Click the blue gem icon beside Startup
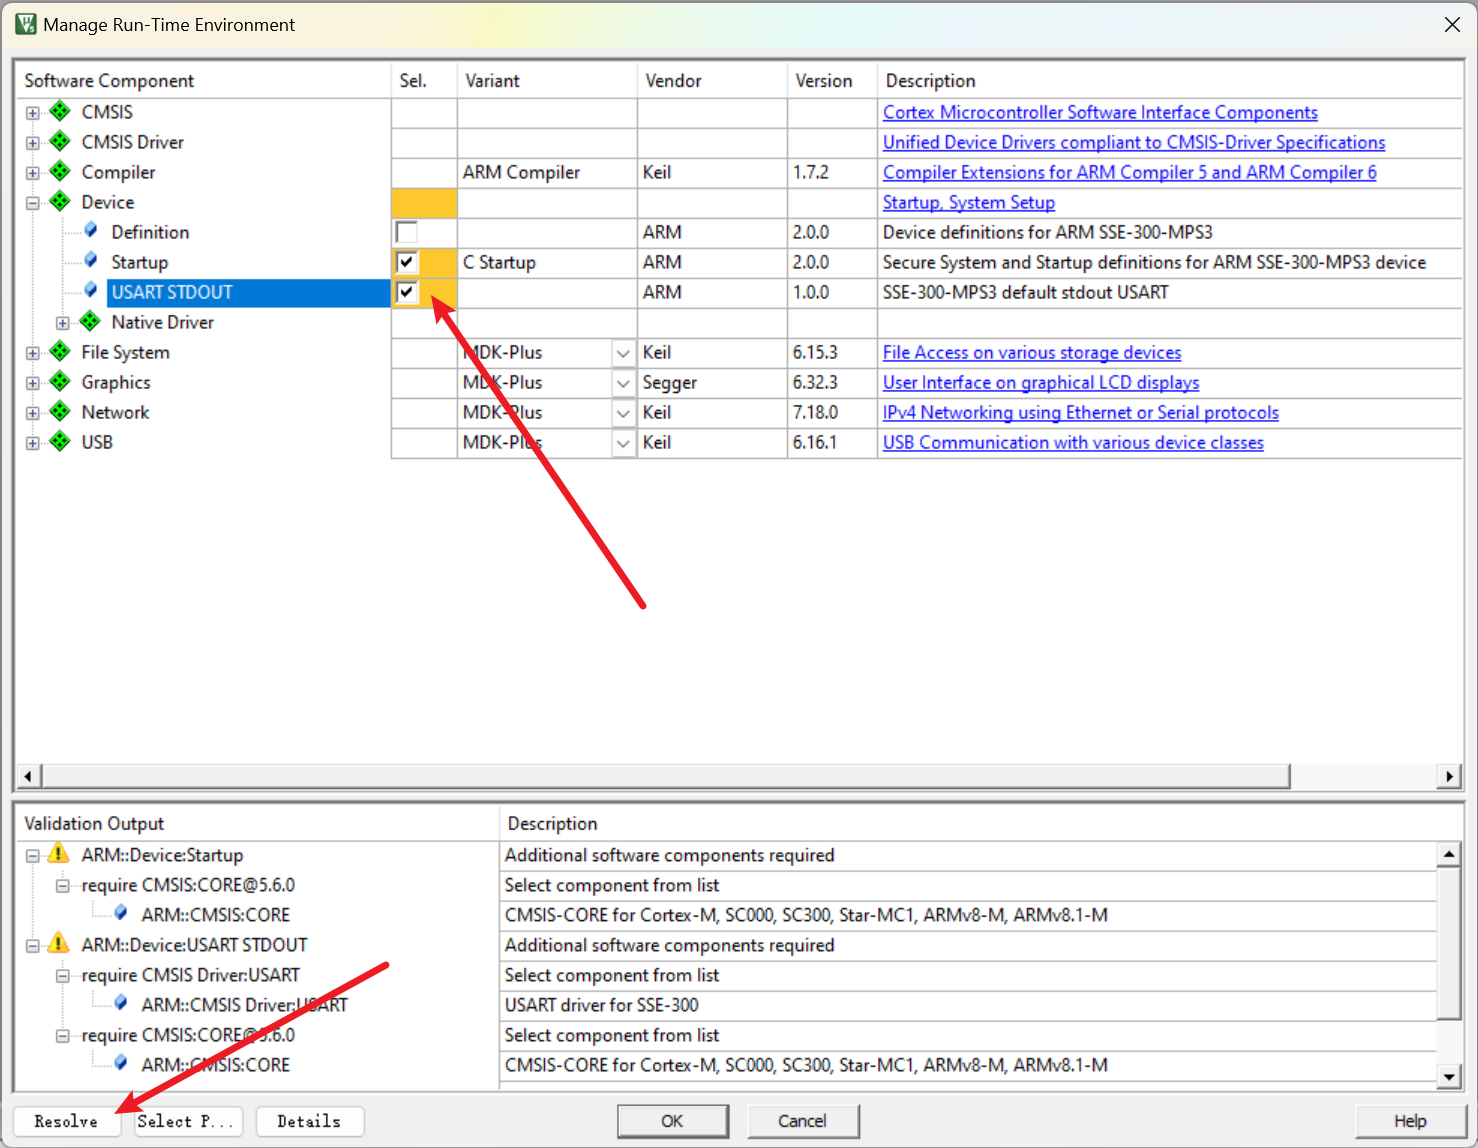 [91, 261]
